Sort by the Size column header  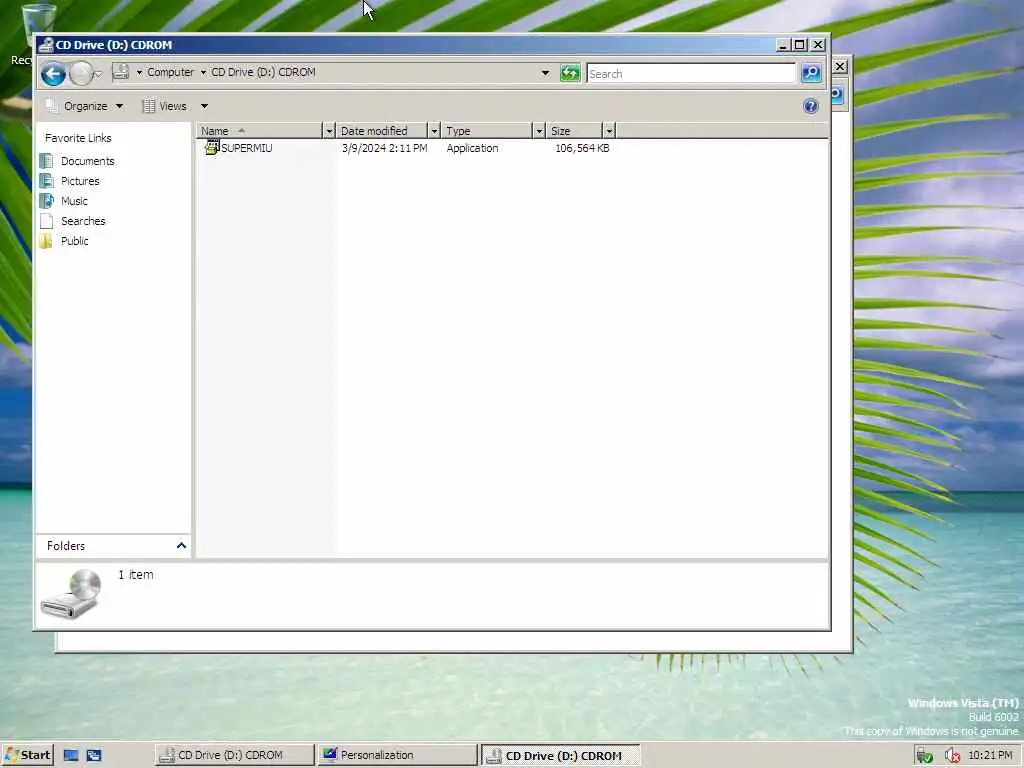(x=575, y=131)
